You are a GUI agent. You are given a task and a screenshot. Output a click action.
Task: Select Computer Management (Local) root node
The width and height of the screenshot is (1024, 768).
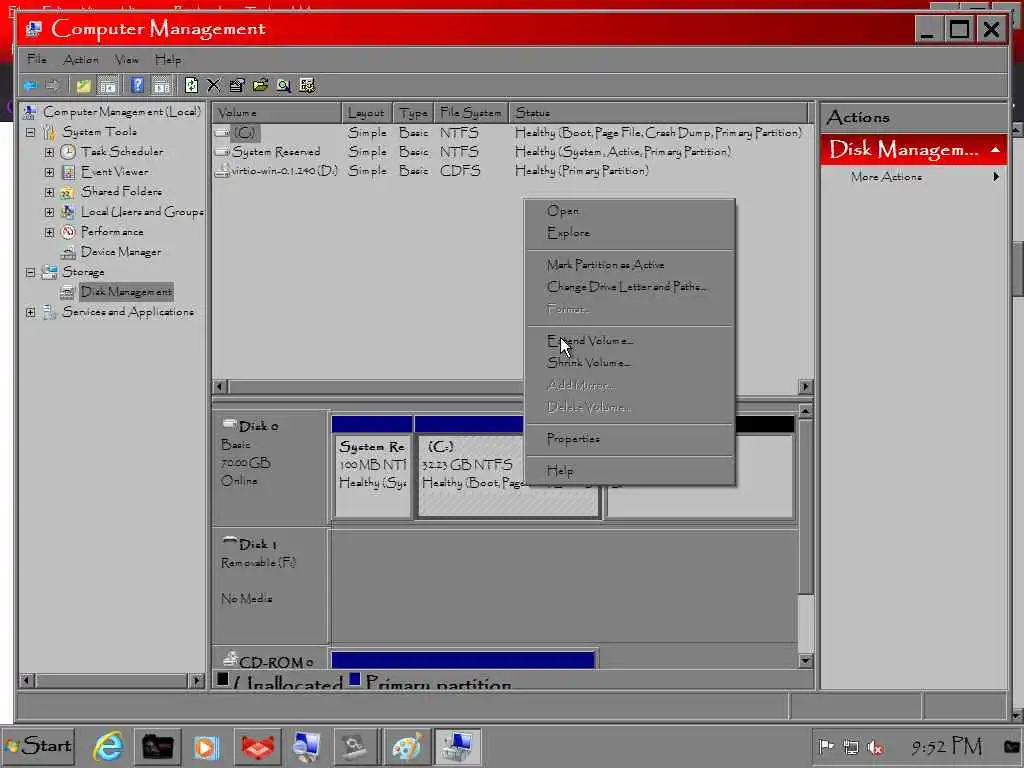pos(122,112)
